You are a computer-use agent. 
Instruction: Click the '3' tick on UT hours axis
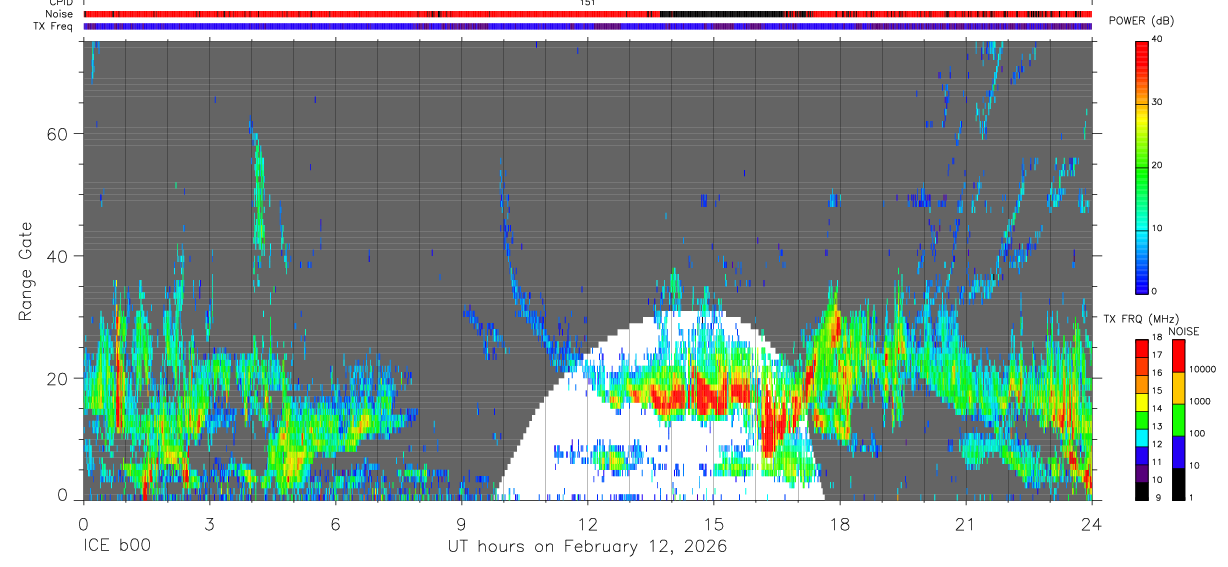[209, 524]
